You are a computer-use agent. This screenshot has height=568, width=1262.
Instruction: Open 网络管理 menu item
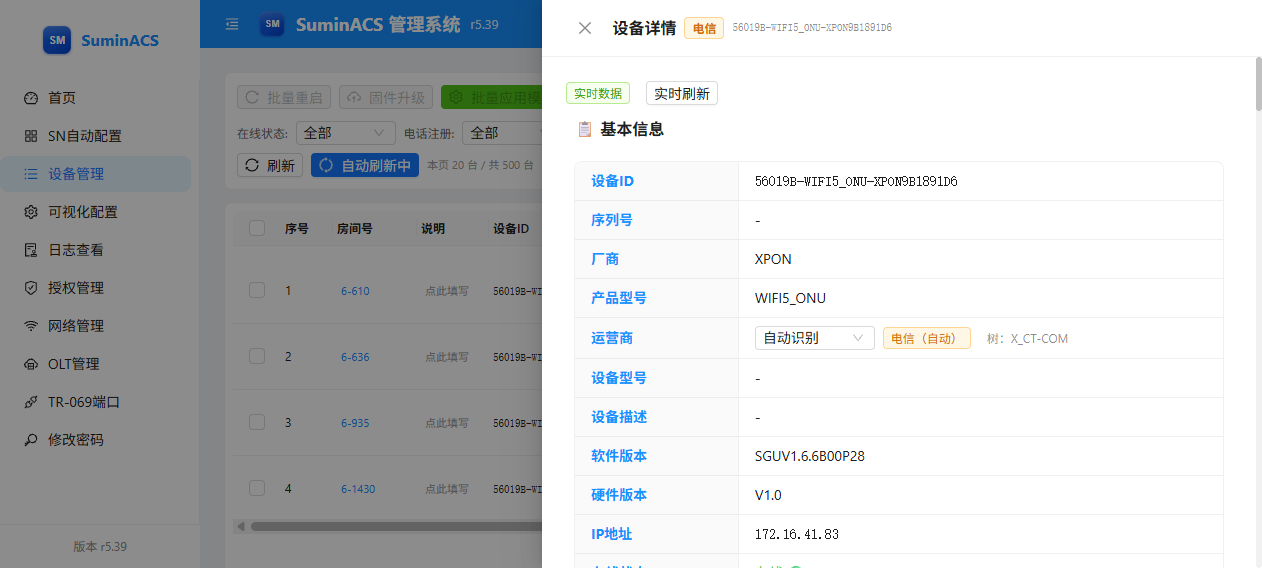(96, 326)
